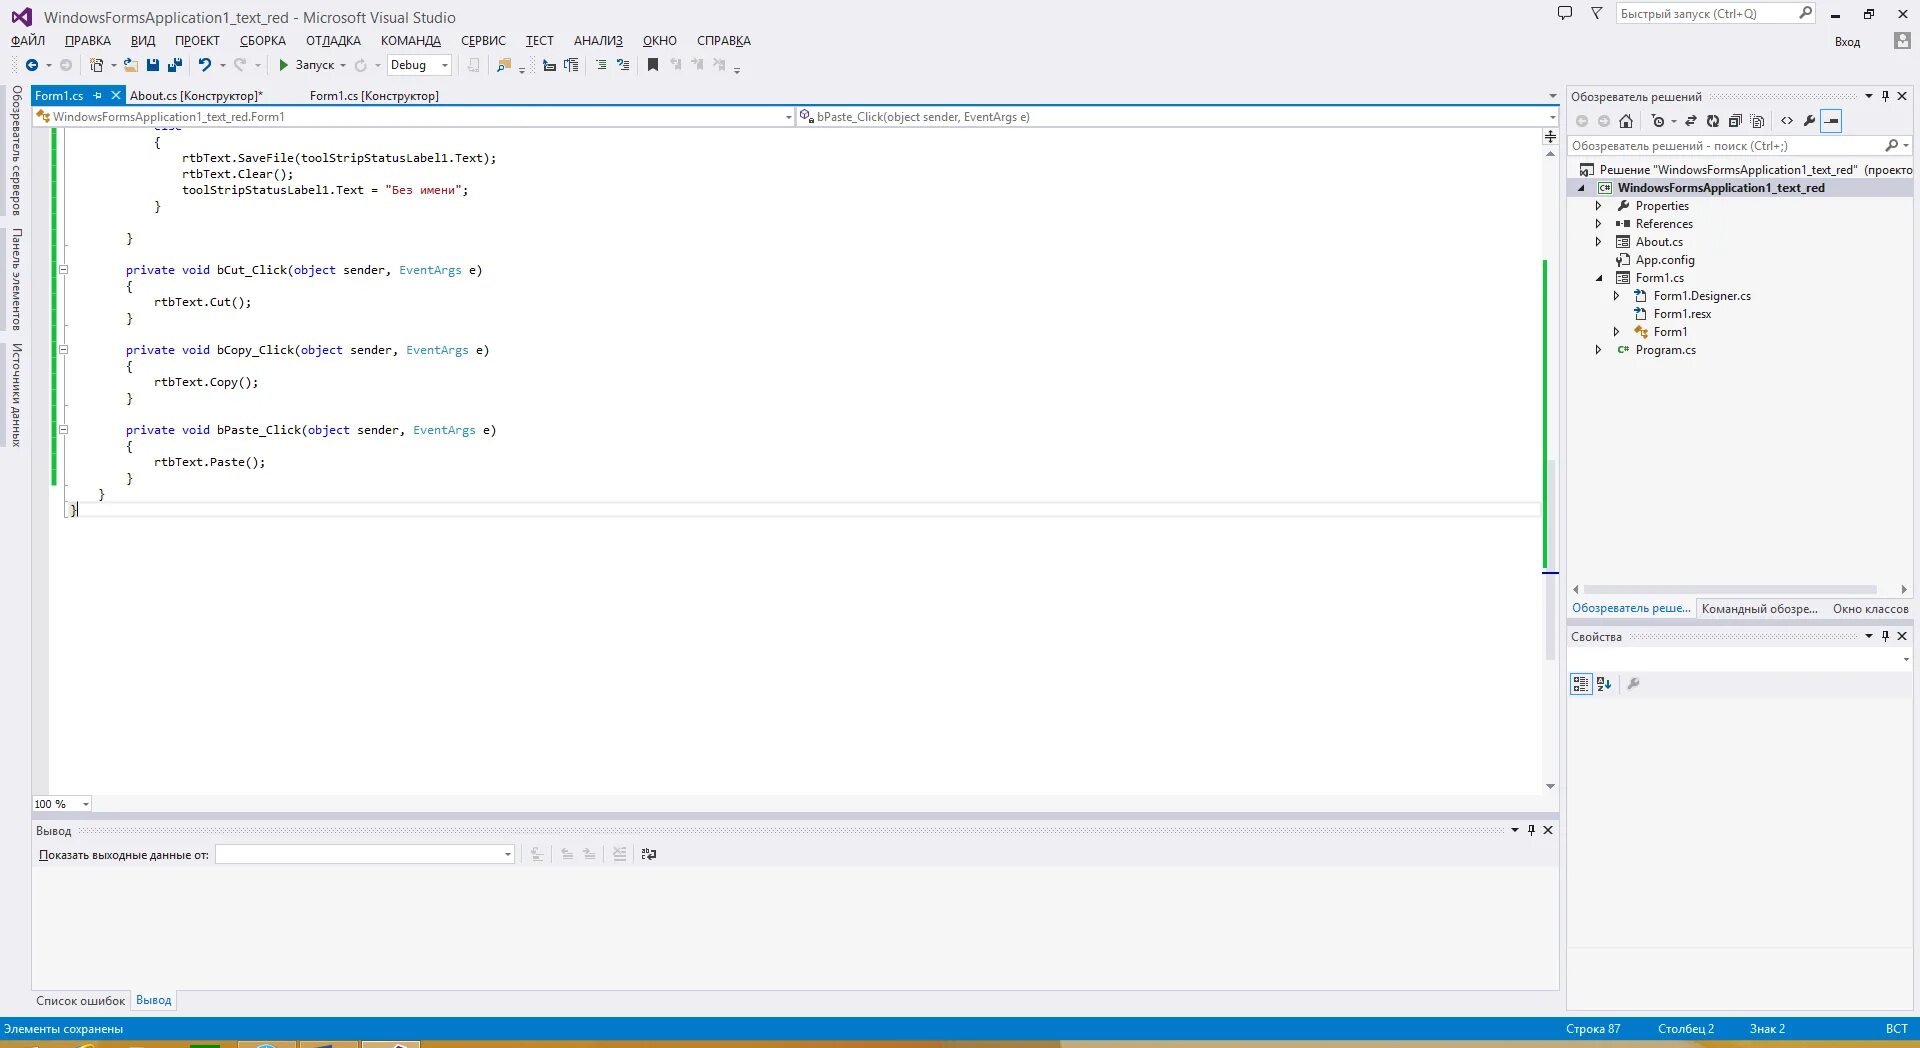Toggle Preview Selected Items highlighted button
The width and height of the screenshot is (1920, 1048).
click(x=1832, y=120)
